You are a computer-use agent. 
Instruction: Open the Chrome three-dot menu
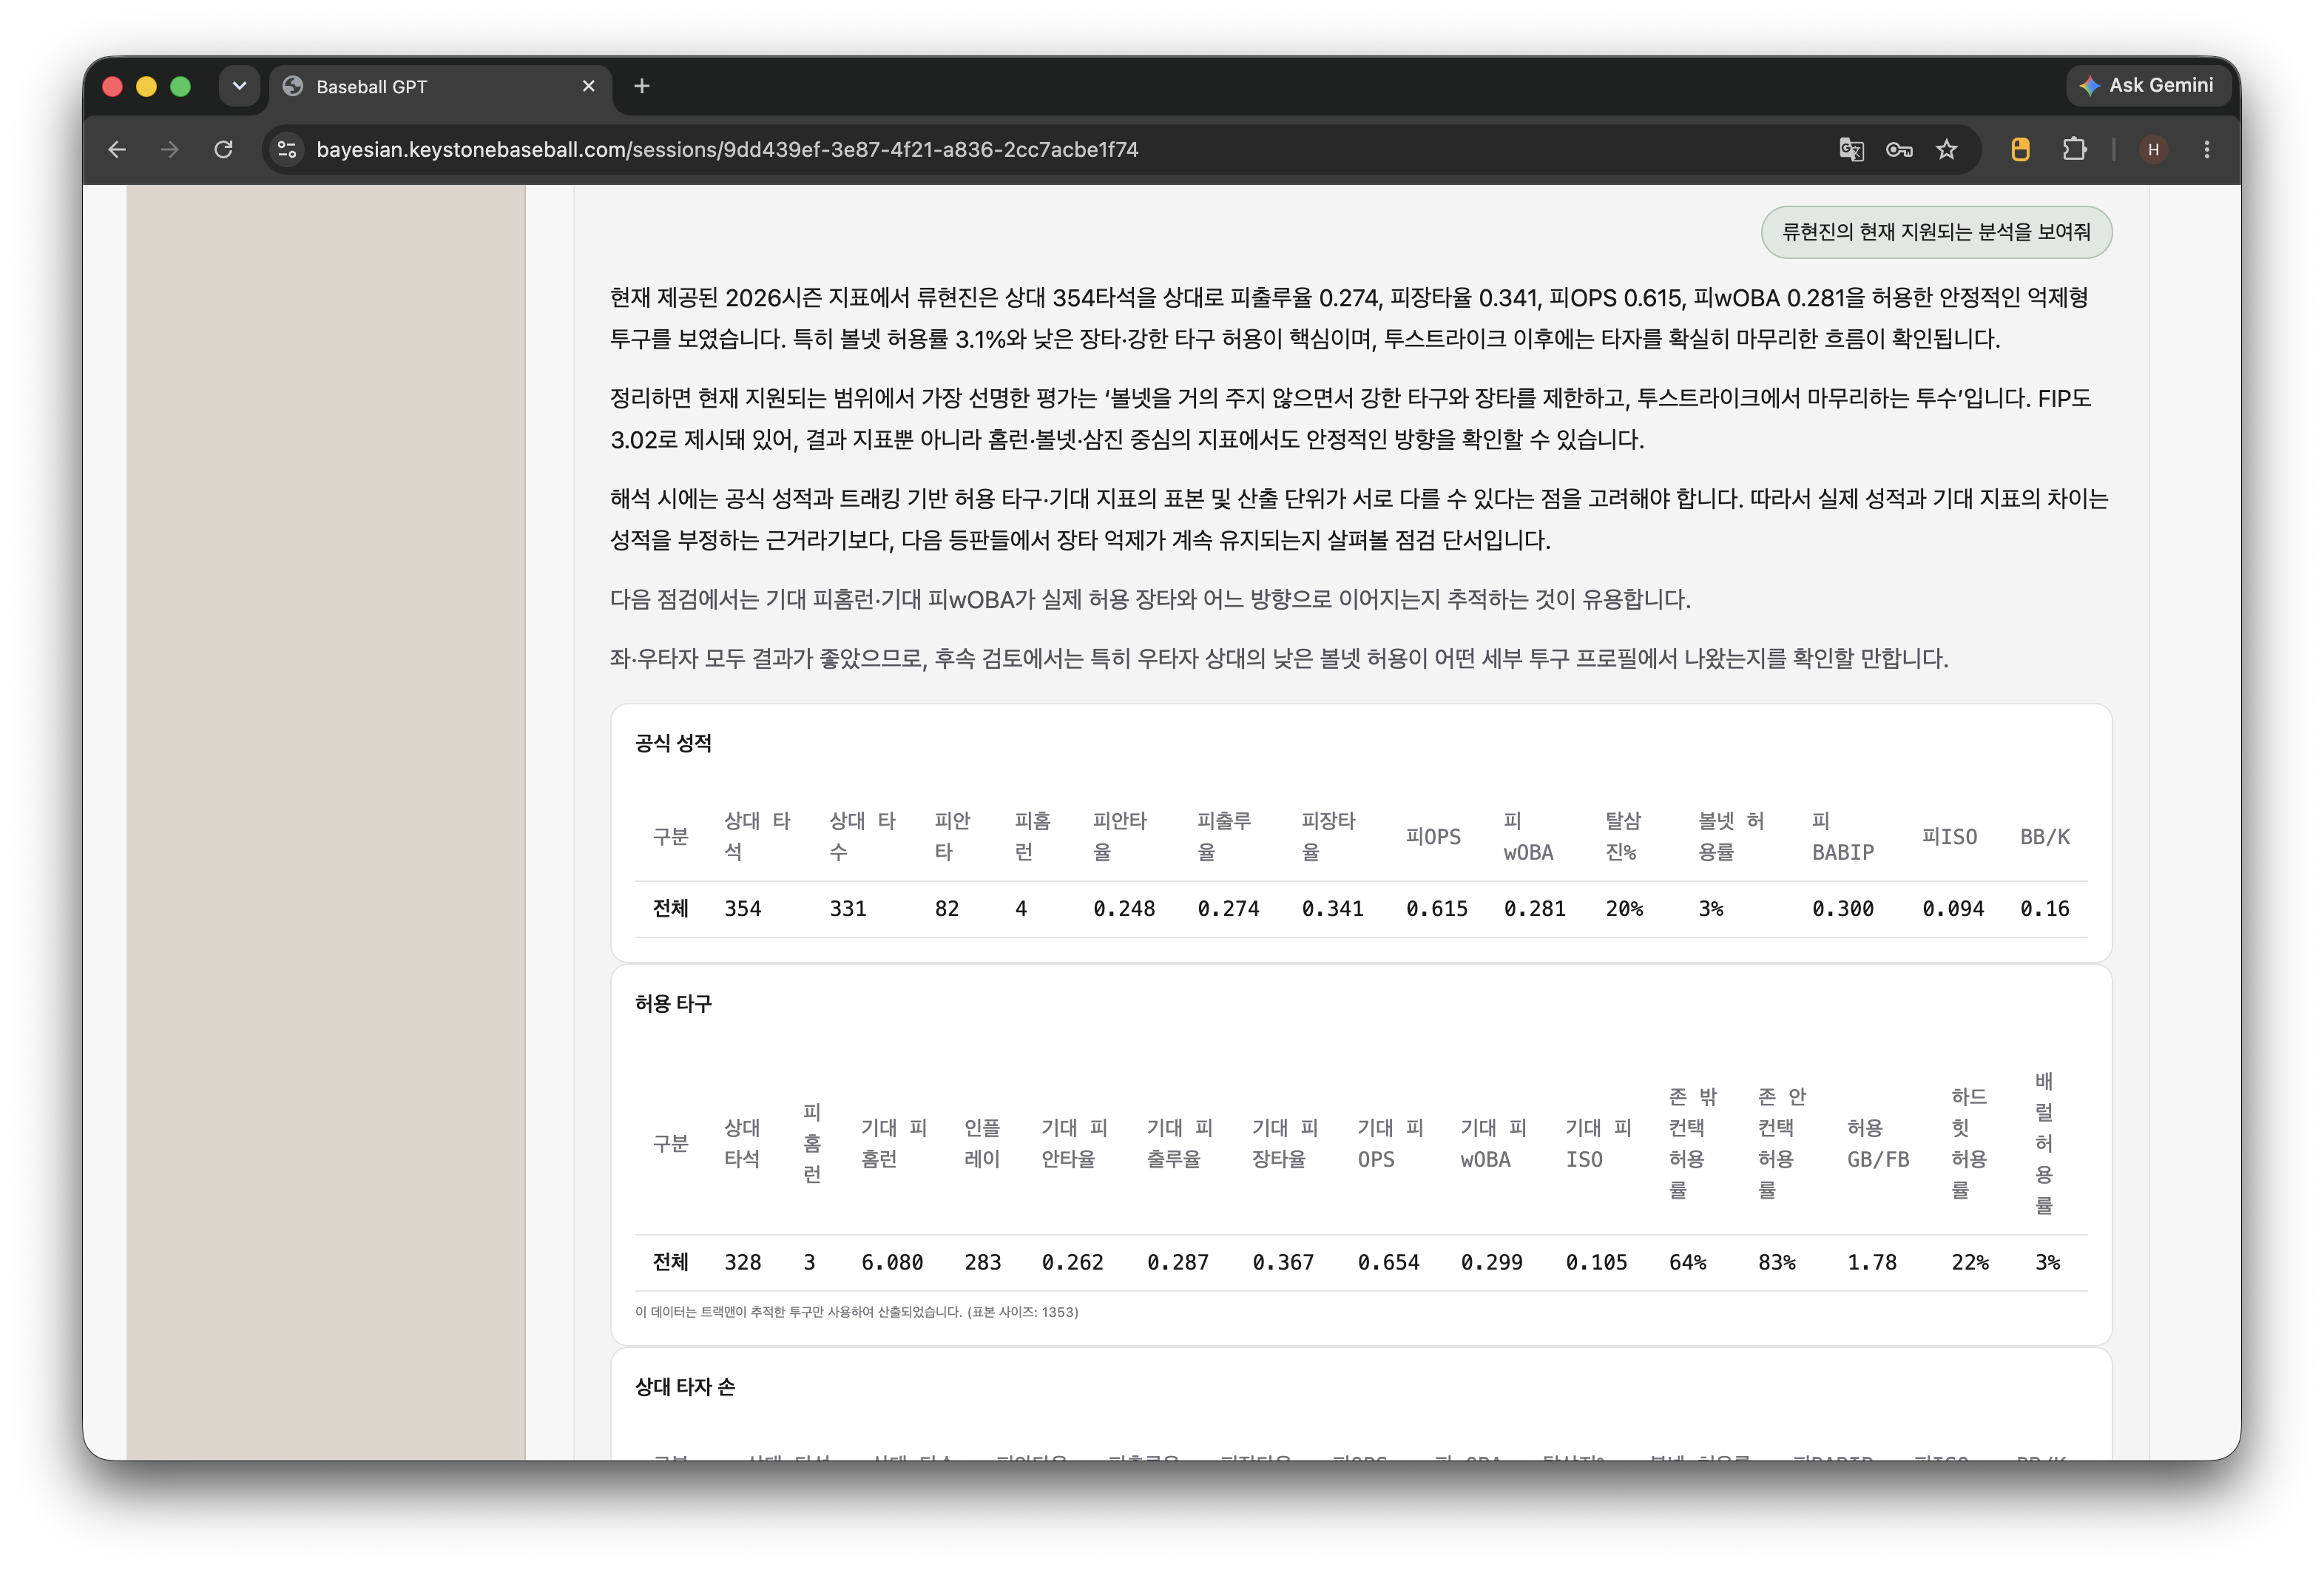pyautogui.click(x=2206, y=149)
